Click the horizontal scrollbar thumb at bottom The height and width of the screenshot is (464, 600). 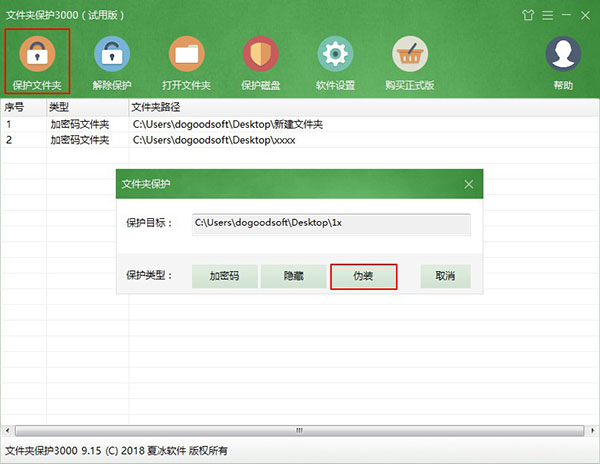297,431
